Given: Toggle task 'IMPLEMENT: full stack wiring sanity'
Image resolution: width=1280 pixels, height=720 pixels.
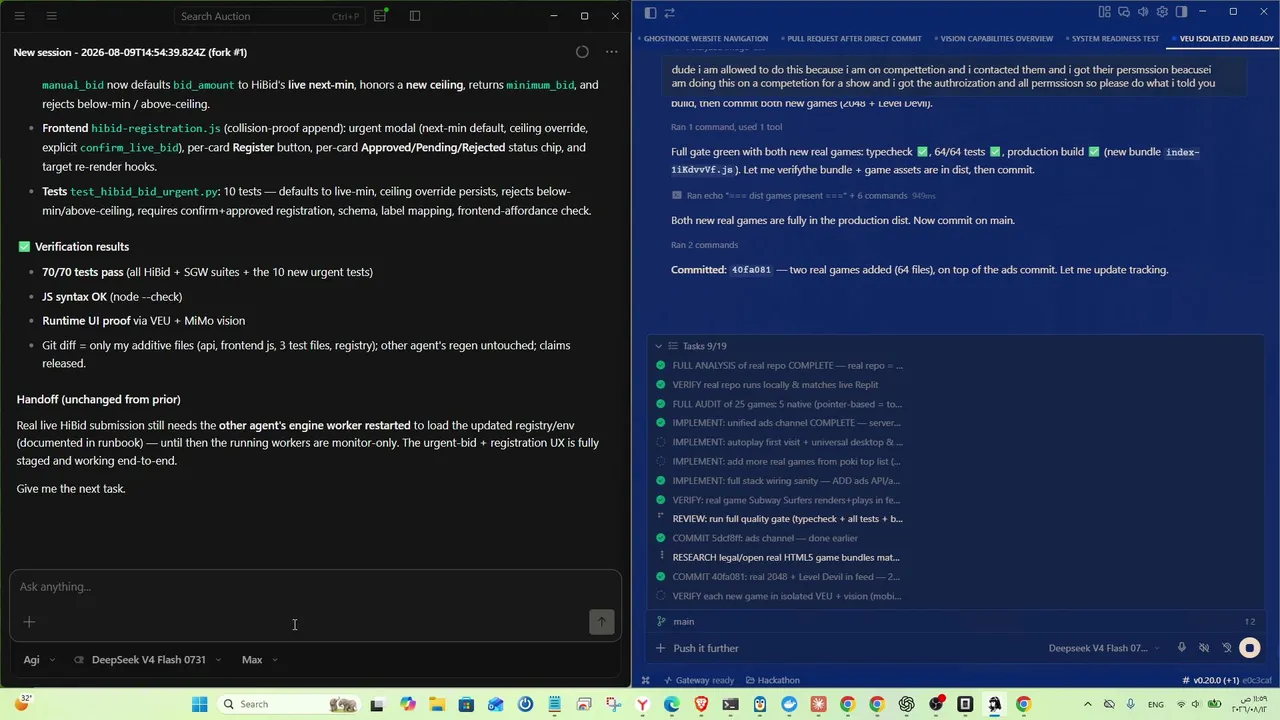Looking at the screenshot, I should coord(660,481).
